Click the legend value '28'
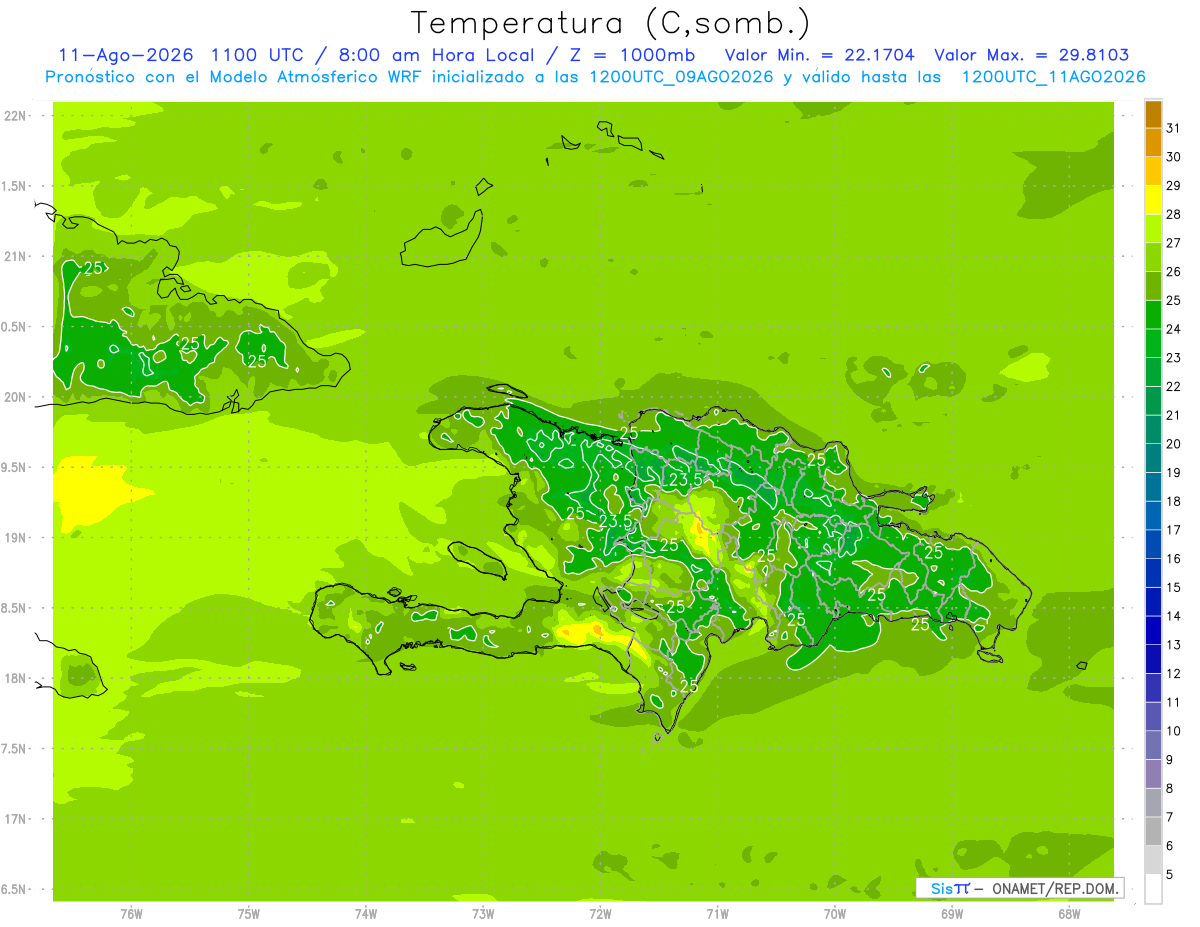This screenshot has width=1200, height=927. (1174, 214)
